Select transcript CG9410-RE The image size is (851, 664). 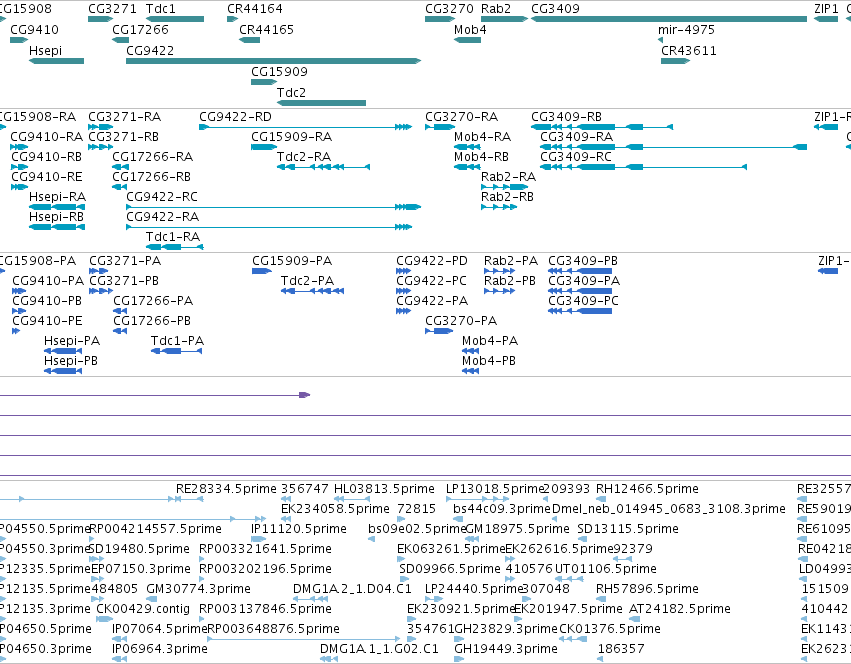pyautogui.click(x=47, y=178)
